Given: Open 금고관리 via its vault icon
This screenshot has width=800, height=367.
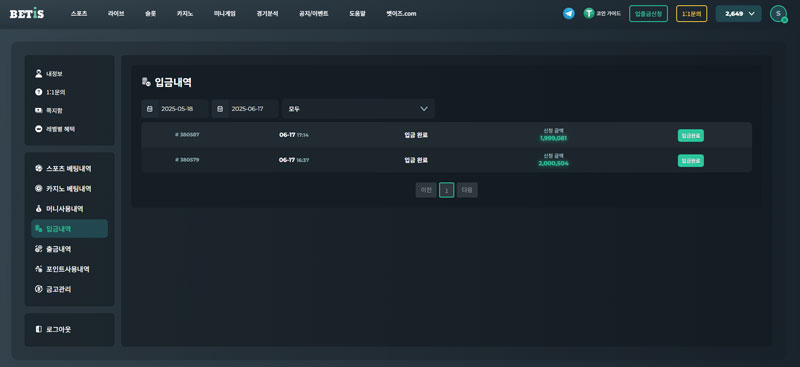Looking at the screenshot, I should click(x=38, y=289).
